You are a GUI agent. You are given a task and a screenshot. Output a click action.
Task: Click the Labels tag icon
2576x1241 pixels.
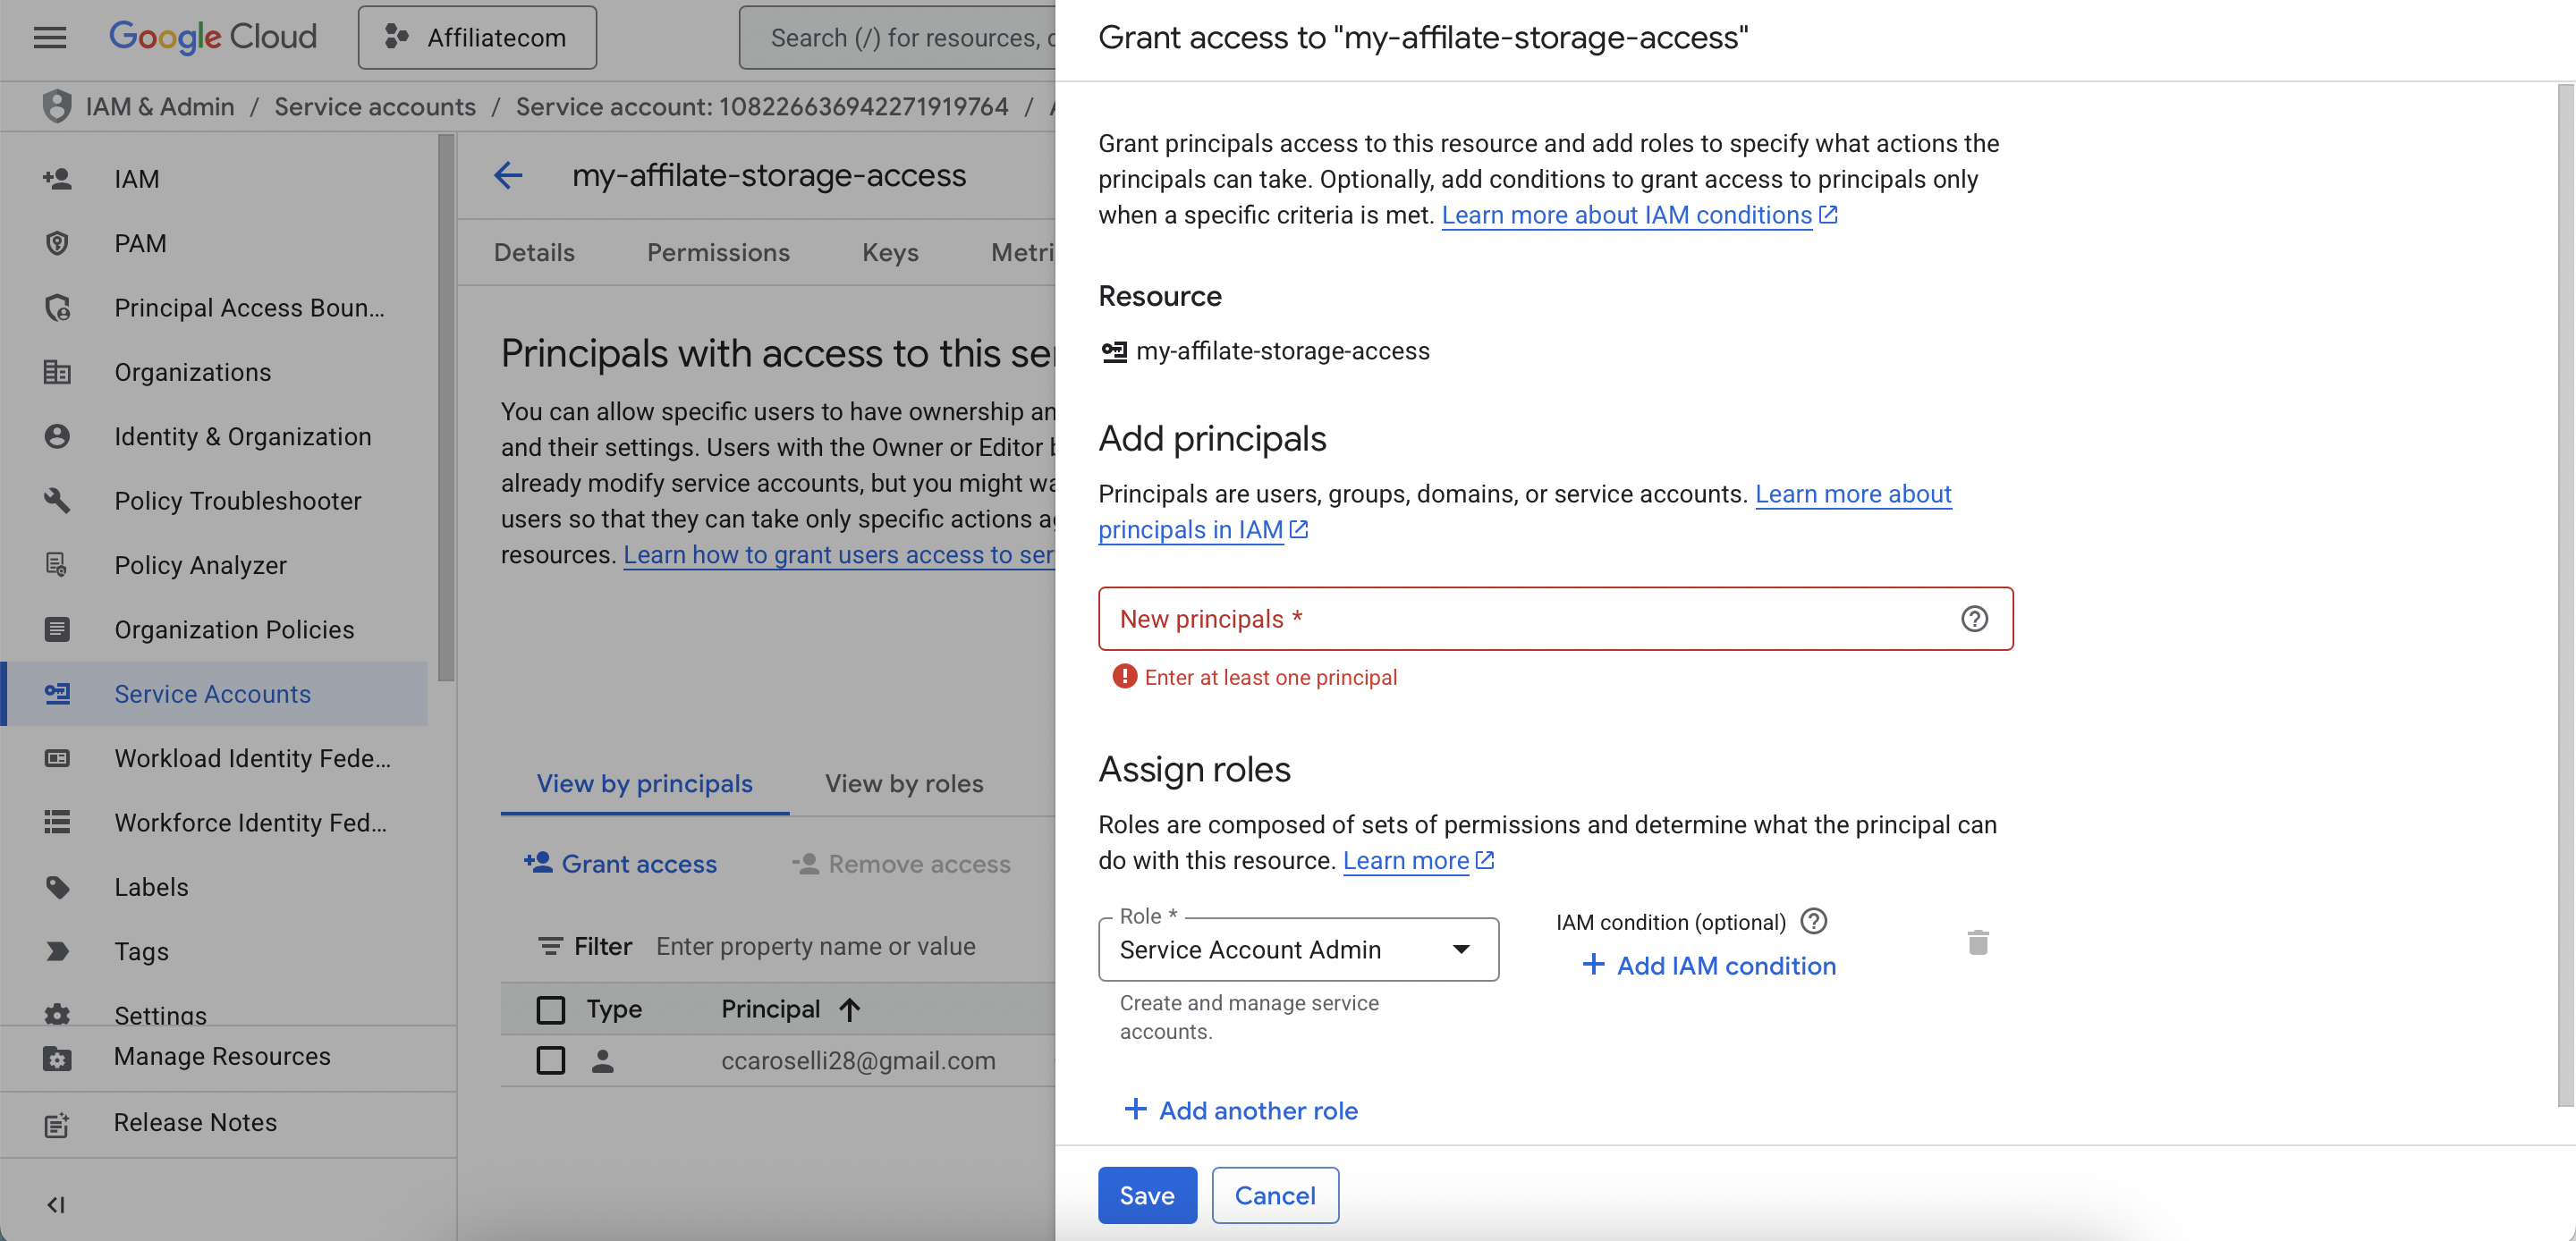pyautogui.click(x=57, y=887)
